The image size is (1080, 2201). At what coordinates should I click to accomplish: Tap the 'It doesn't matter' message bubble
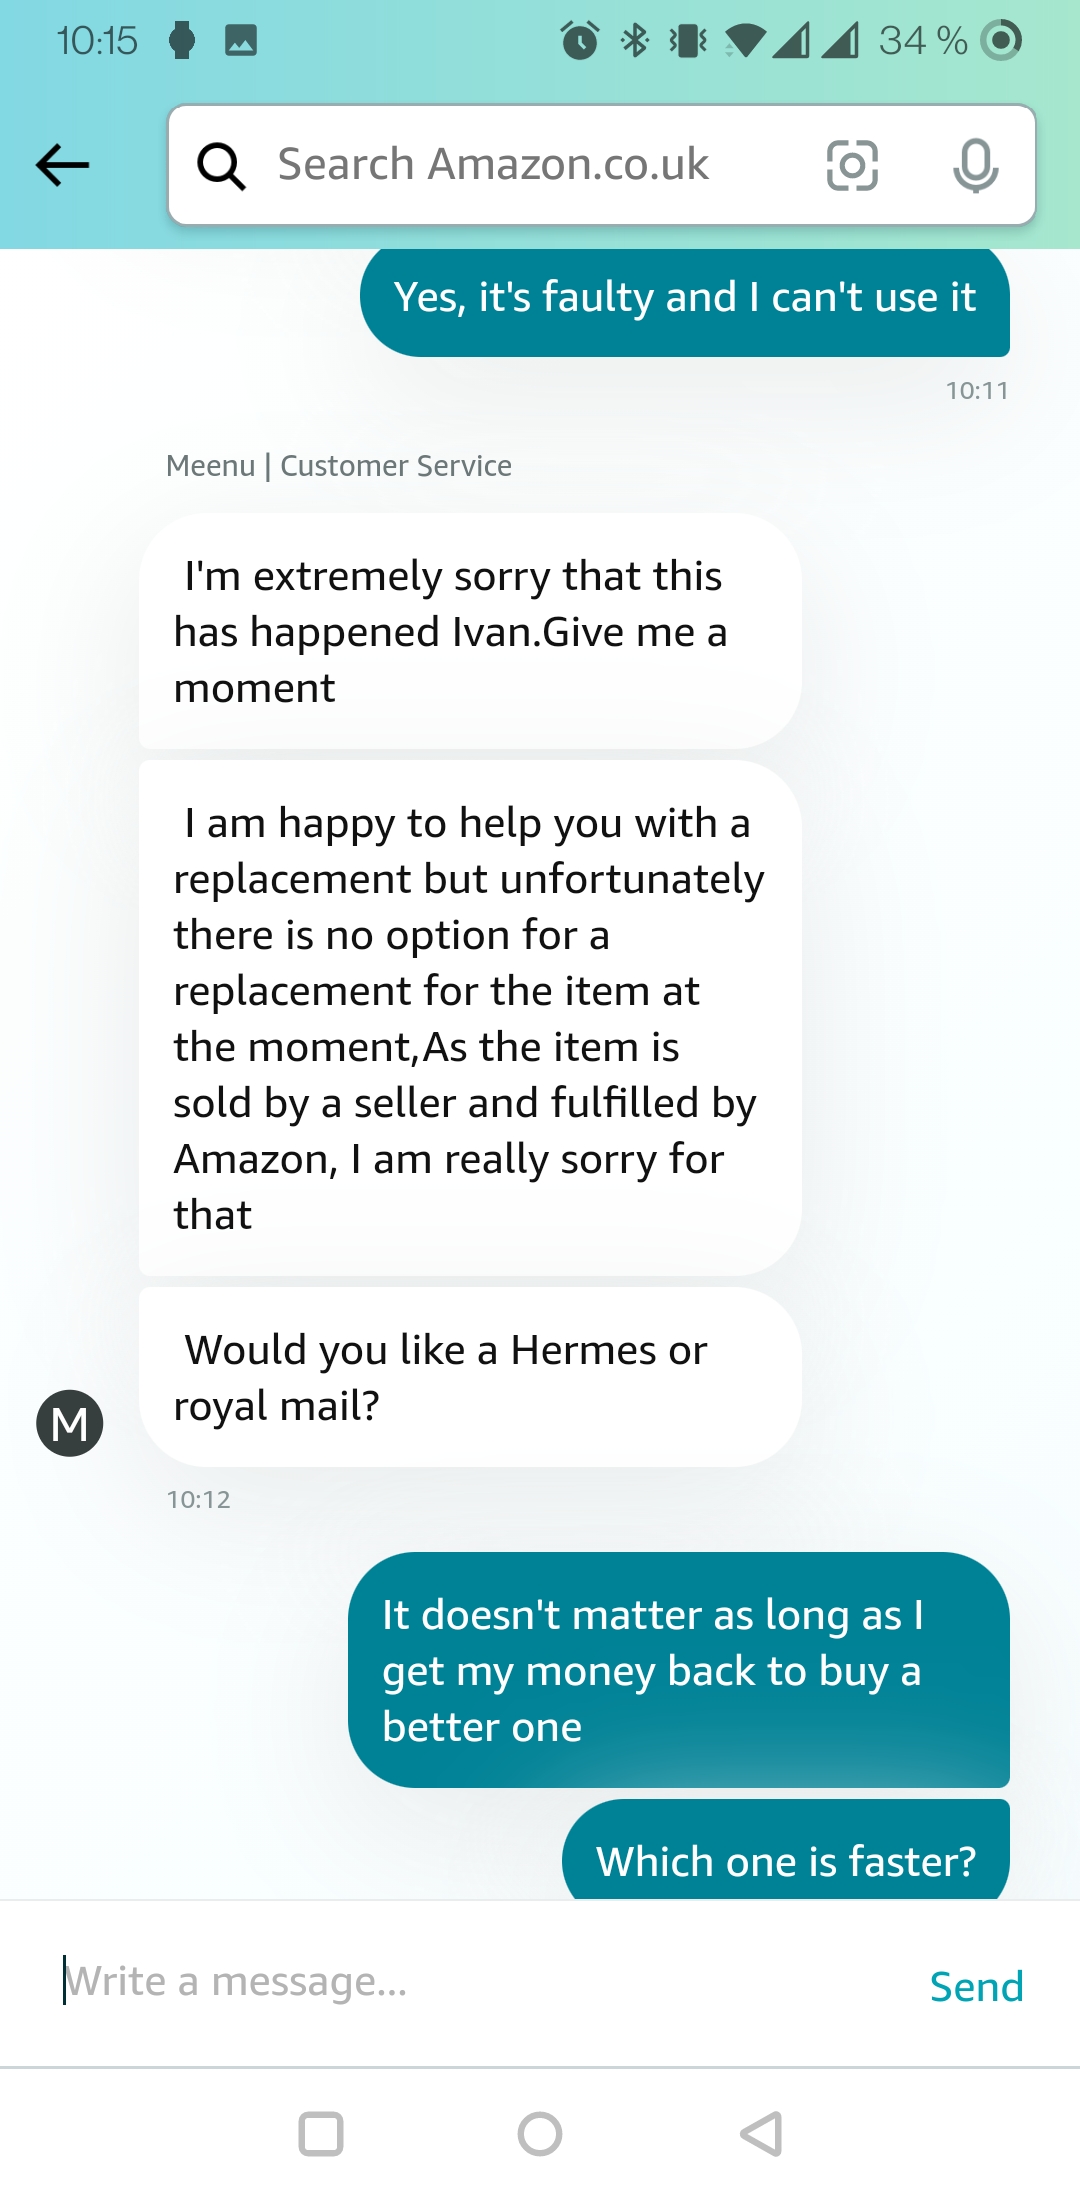[x=679, y=1670]
